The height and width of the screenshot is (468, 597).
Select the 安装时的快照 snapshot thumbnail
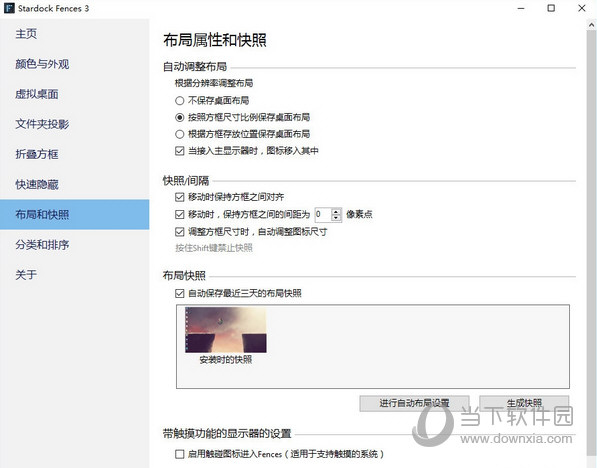tap(226, 330)
